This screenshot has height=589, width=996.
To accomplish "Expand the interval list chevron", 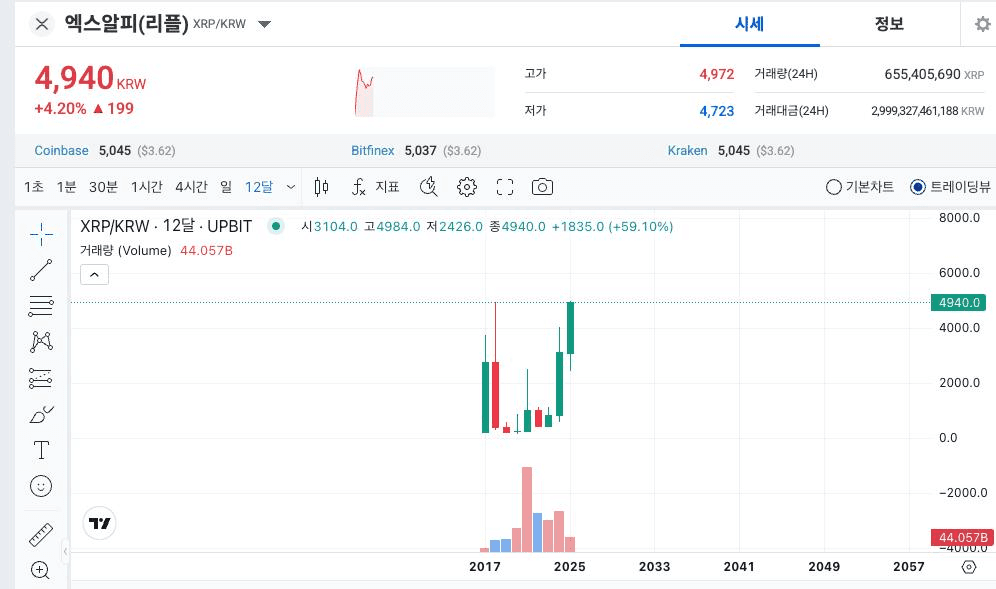I will click(x=291, y=187).
